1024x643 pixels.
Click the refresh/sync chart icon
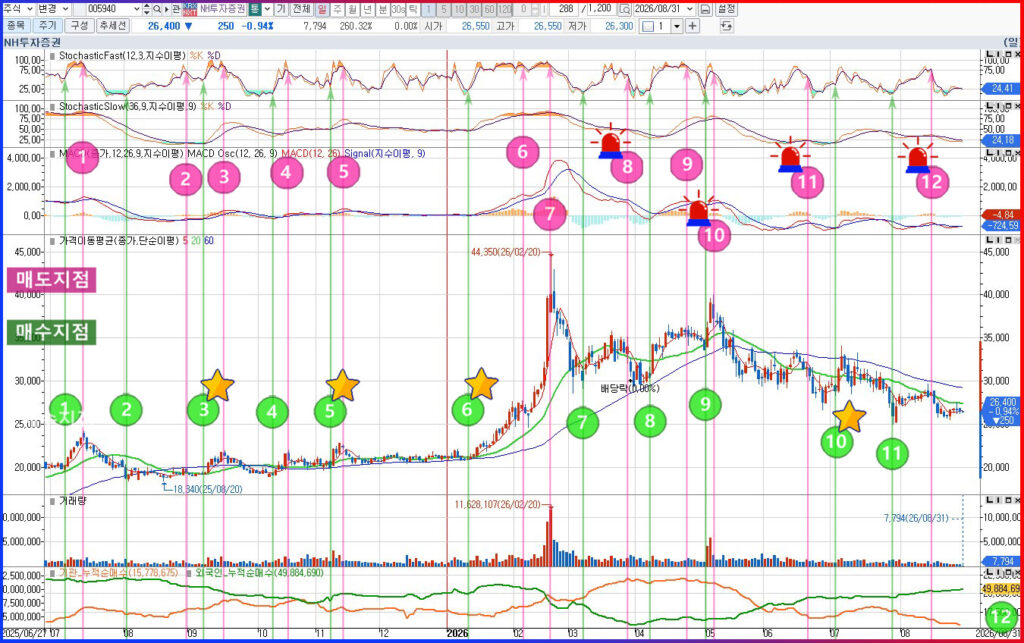(x=726, y=26)
